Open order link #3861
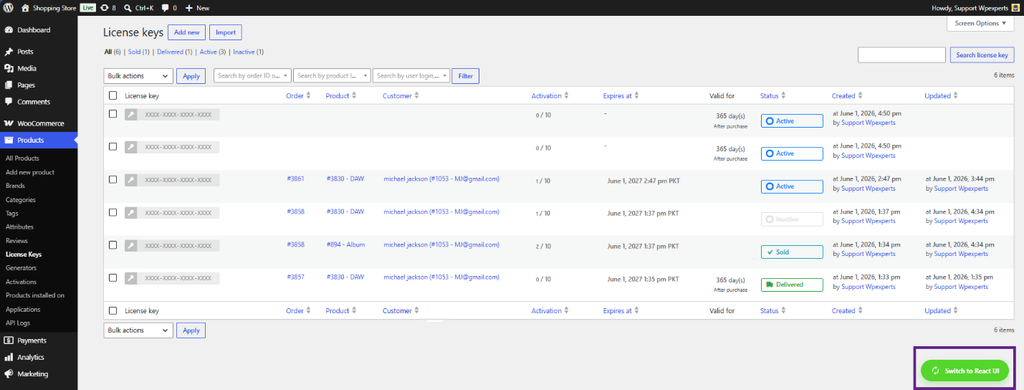This screenshot has width=1024, height=390. pos(295,178)
